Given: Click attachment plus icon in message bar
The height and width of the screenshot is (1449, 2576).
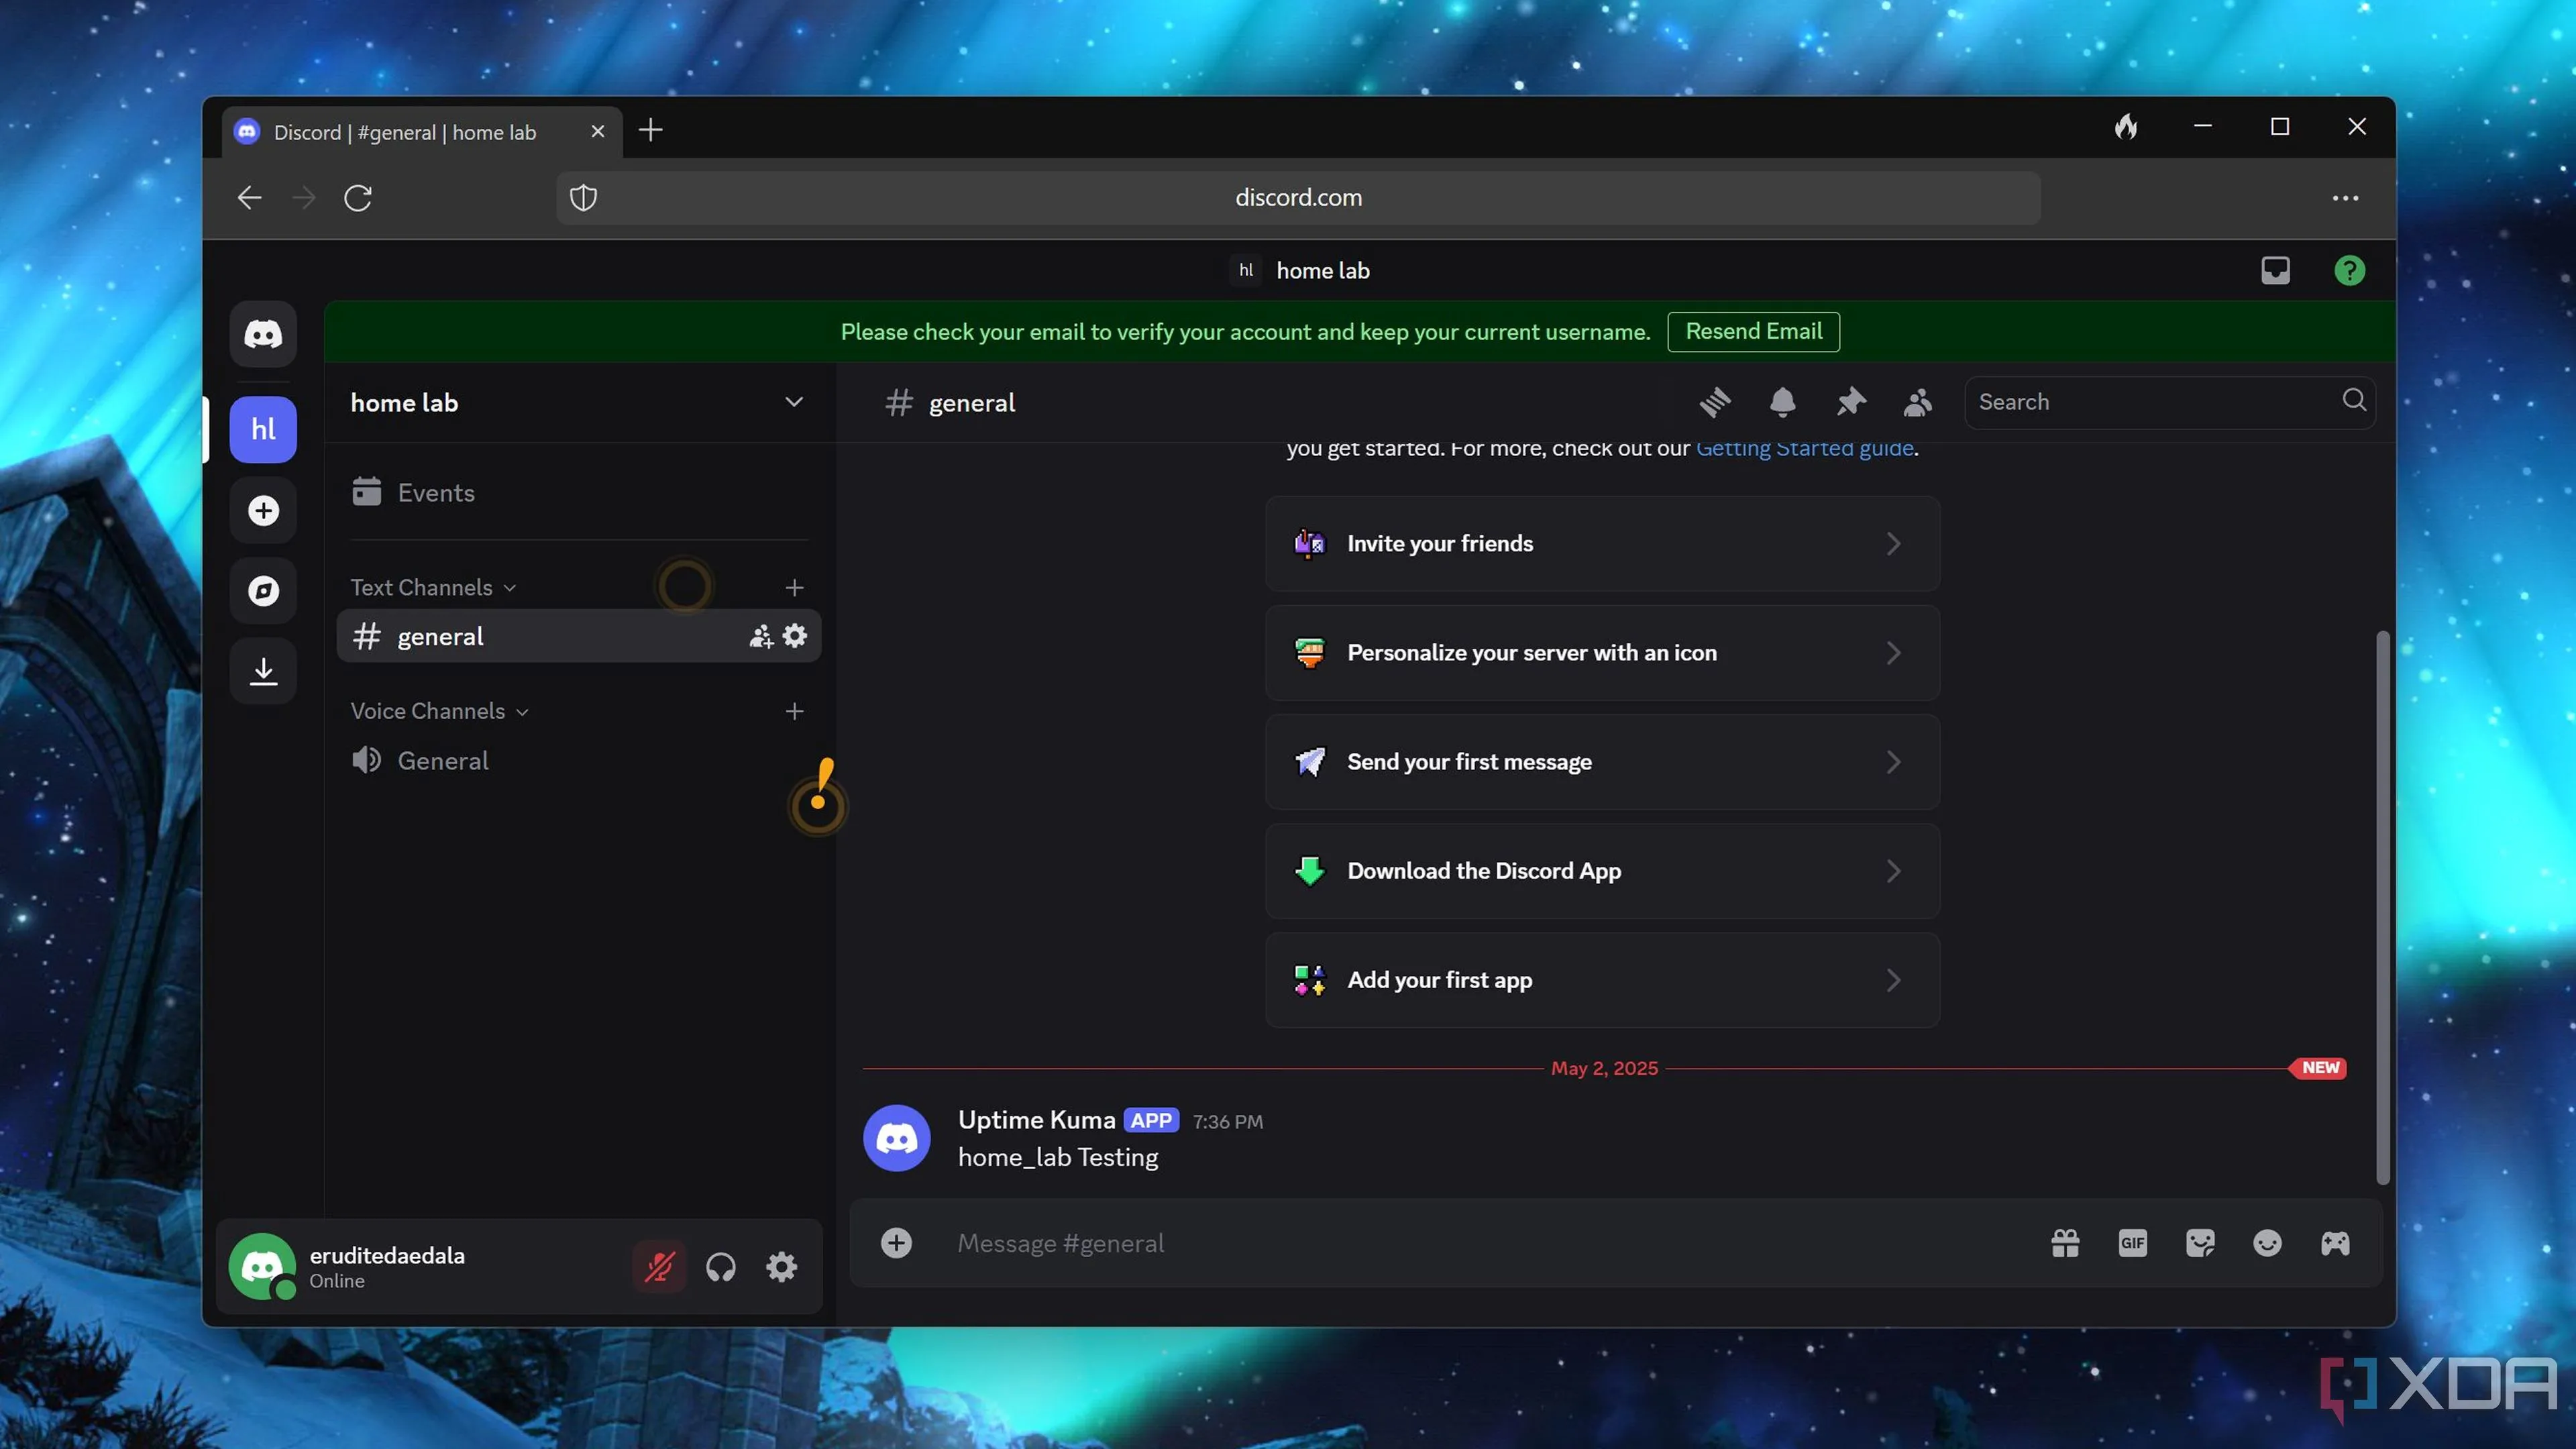Looking at the screenshot, I should 896,1243.
